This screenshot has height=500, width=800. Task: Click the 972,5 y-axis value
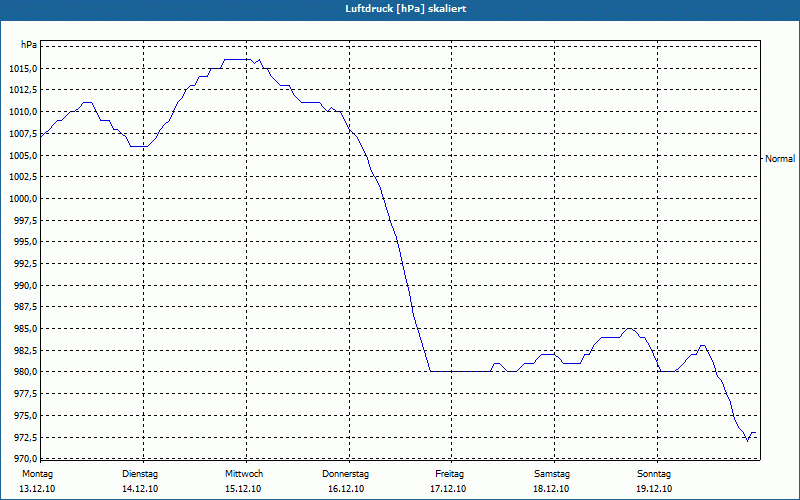(x=26, y=437)
